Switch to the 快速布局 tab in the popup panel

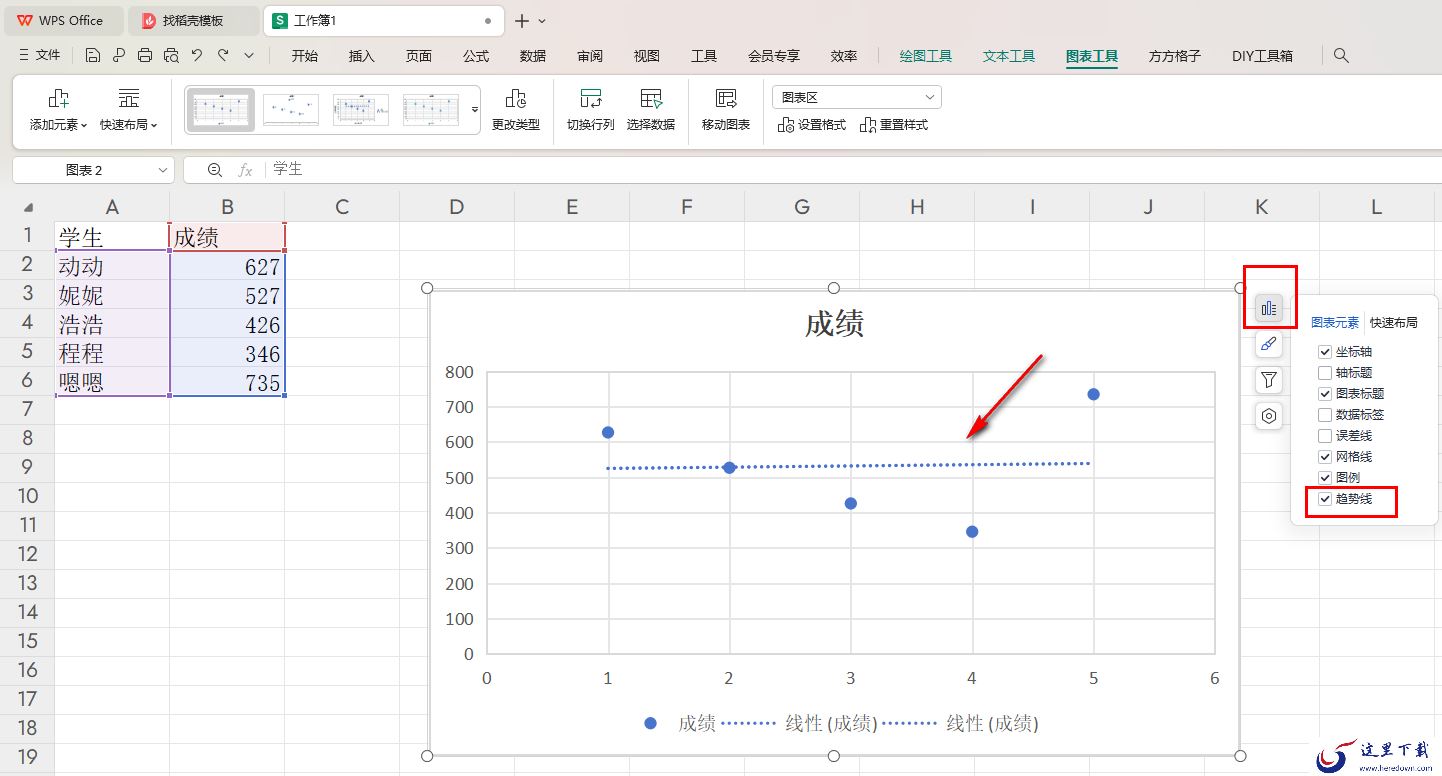(x=1394, y=322)
